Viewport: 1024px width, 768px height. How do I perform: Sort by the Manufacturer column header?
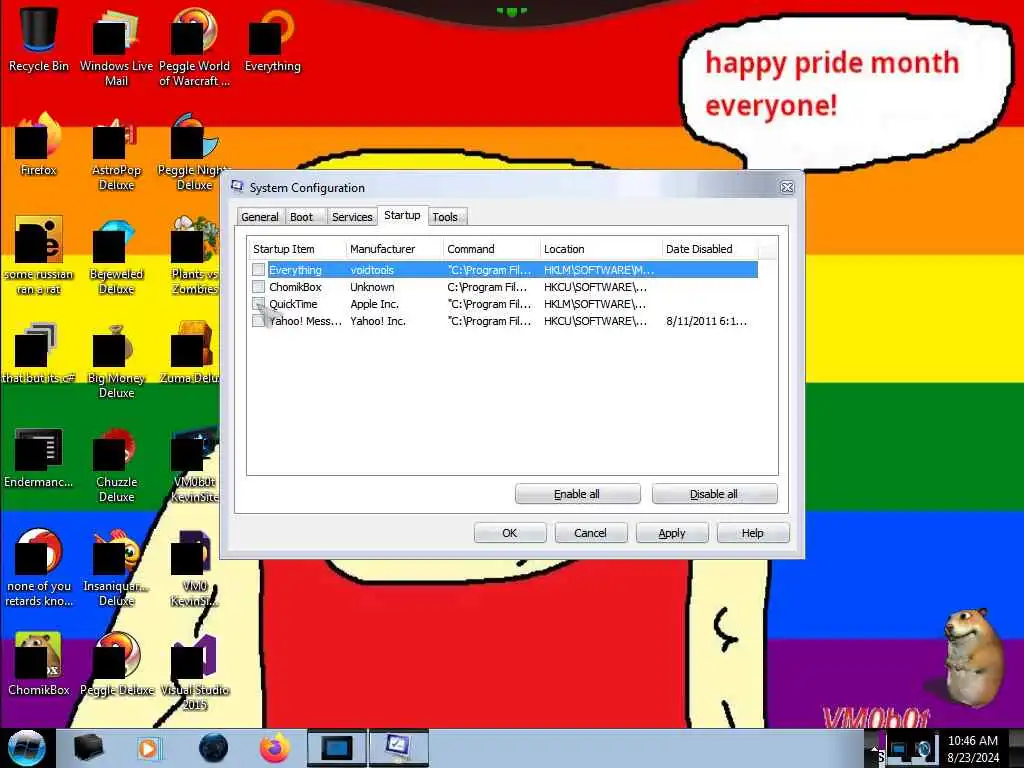394,249
